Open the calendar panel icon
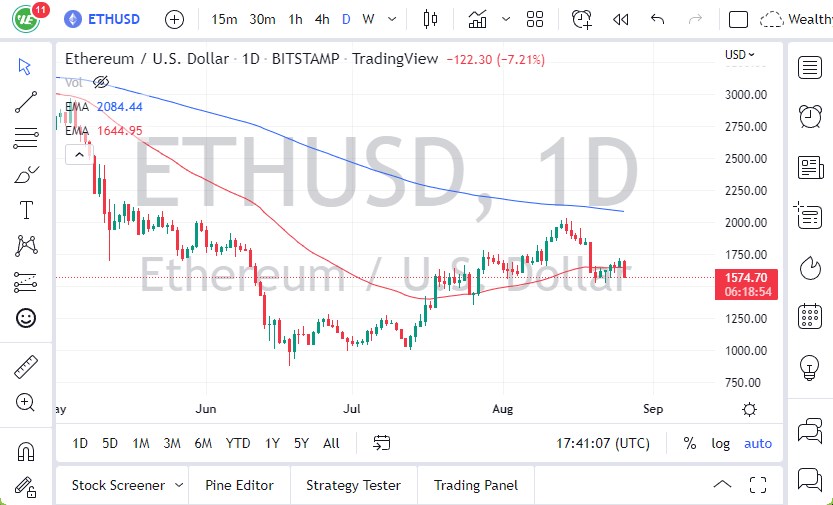The height and width of the screenshot is (505, 833). [810, 317]
